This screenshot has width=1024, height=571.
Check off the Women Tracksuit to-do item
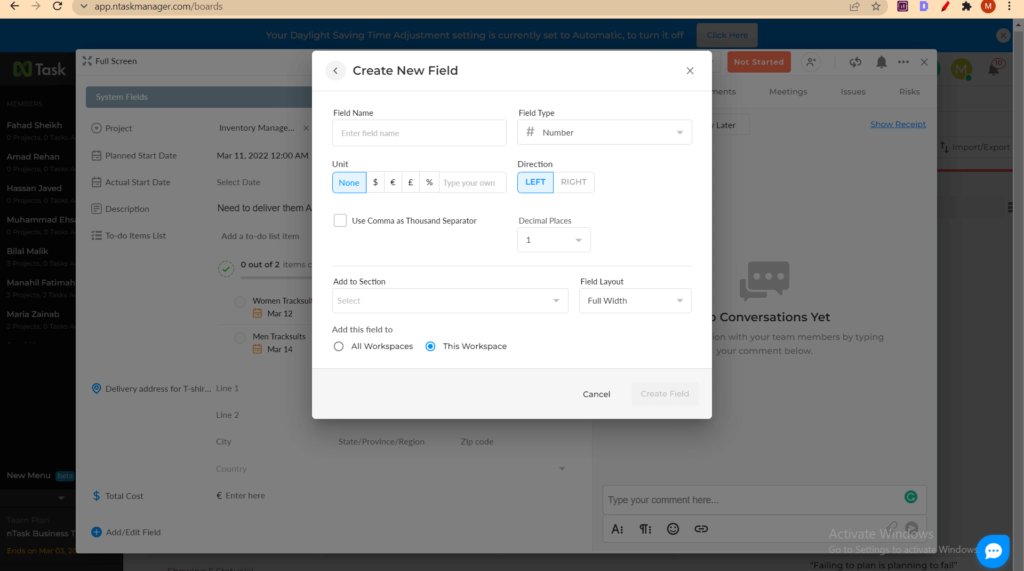click(240, 302)
